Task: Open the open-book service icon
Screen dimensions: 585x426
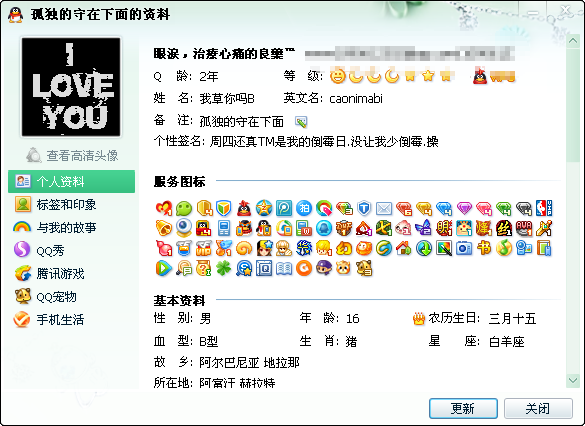Action: (x=284, y=268)
